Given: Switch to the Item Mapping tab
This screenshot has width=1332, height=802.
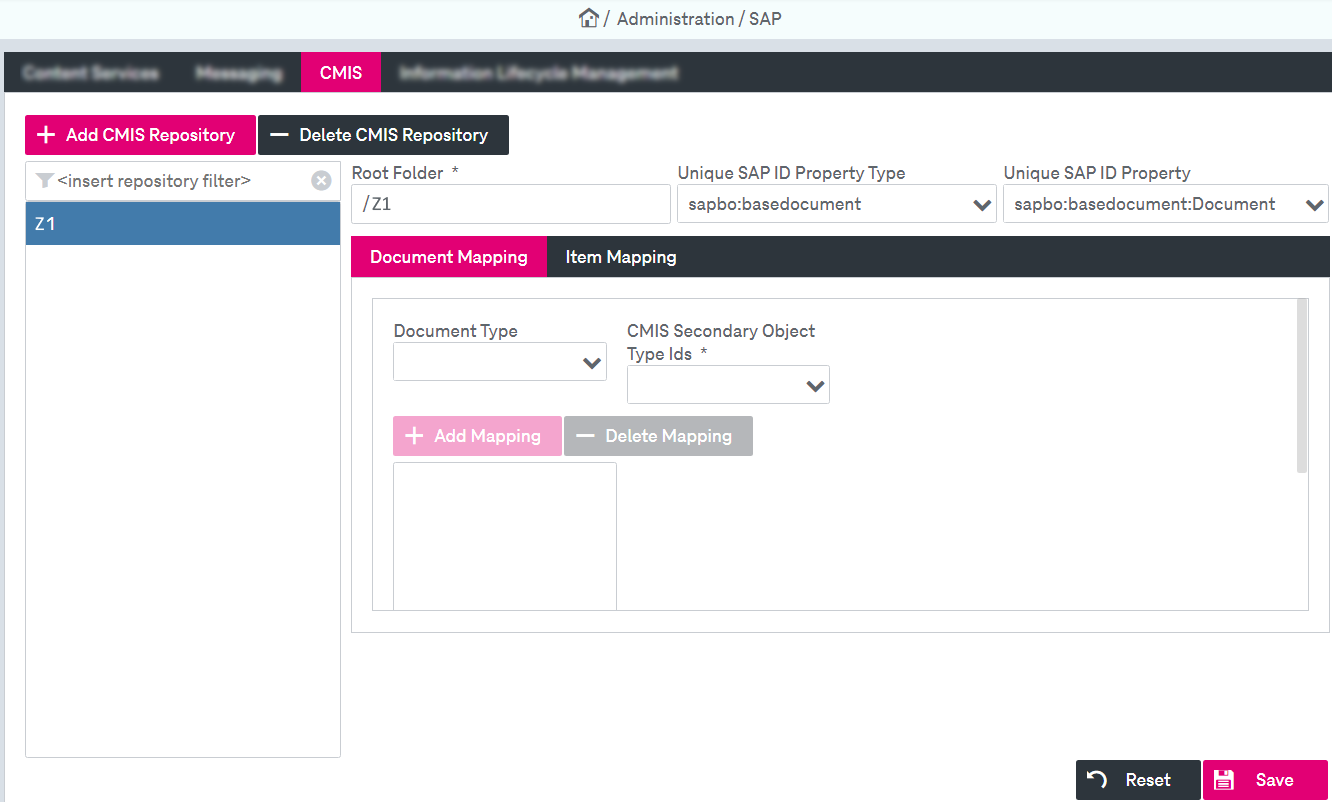Looking at the screenshot, I should click(620, 256).
